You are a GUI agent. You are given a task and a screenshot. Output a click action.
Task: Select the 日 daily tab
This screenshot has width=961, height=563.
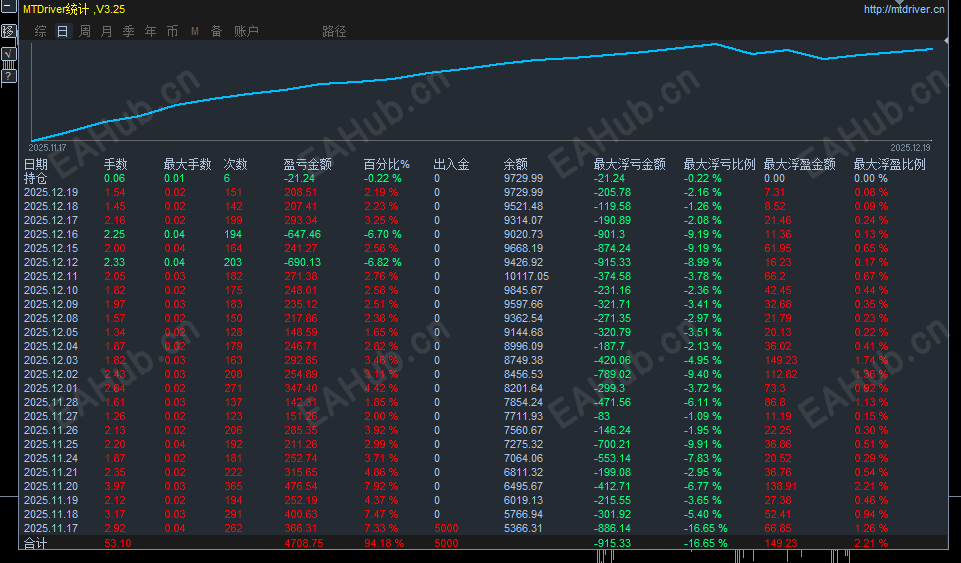coord(63,31)
